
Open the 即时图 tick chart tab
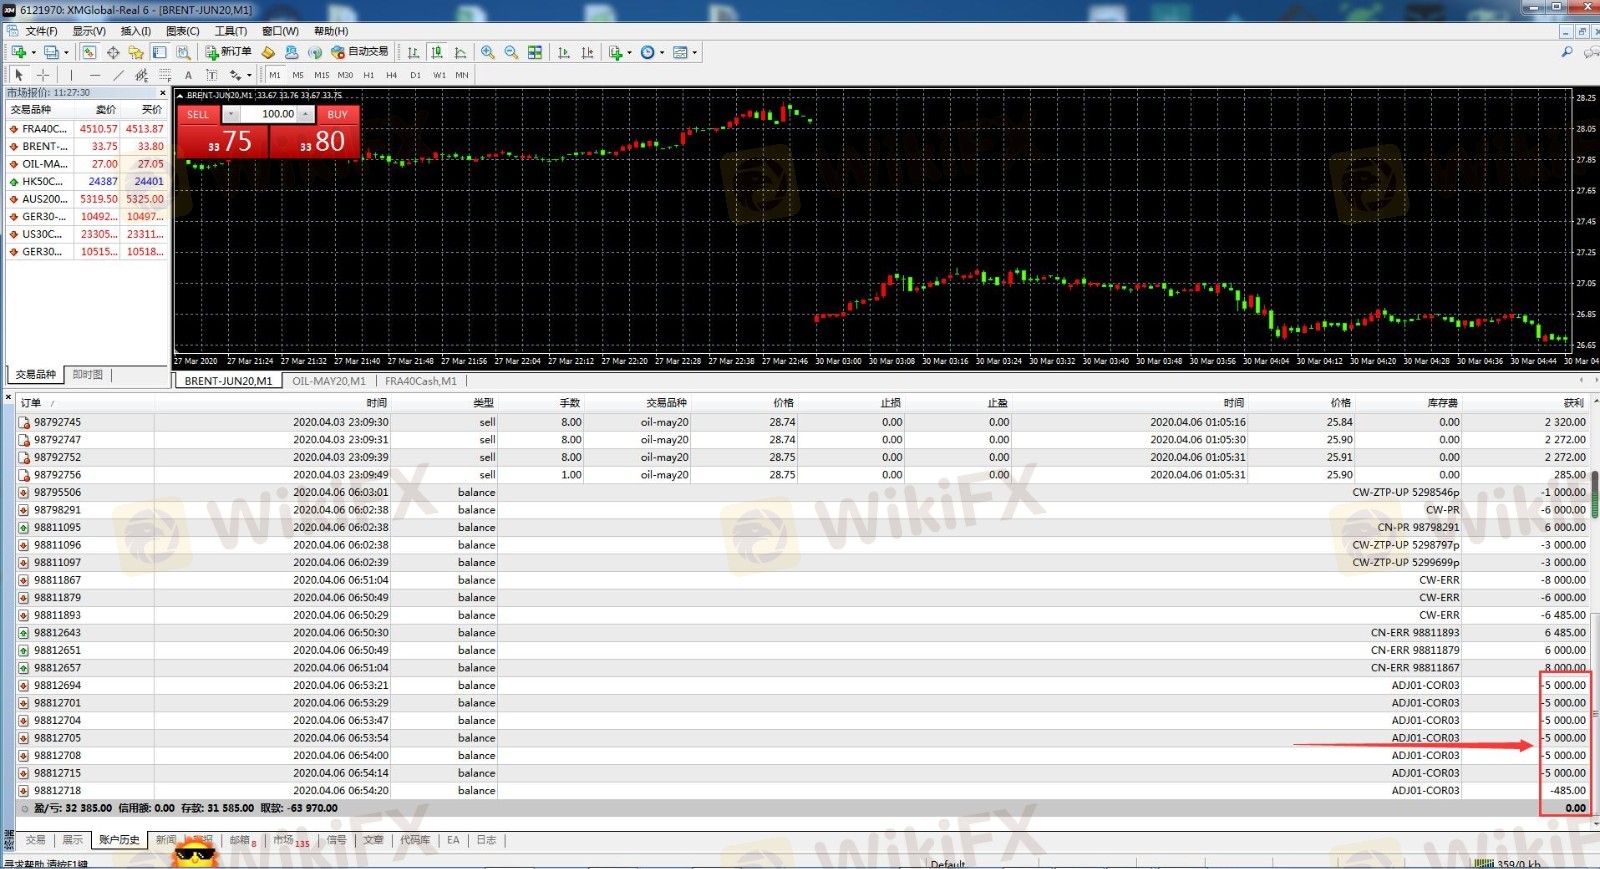tap(88, 374)
